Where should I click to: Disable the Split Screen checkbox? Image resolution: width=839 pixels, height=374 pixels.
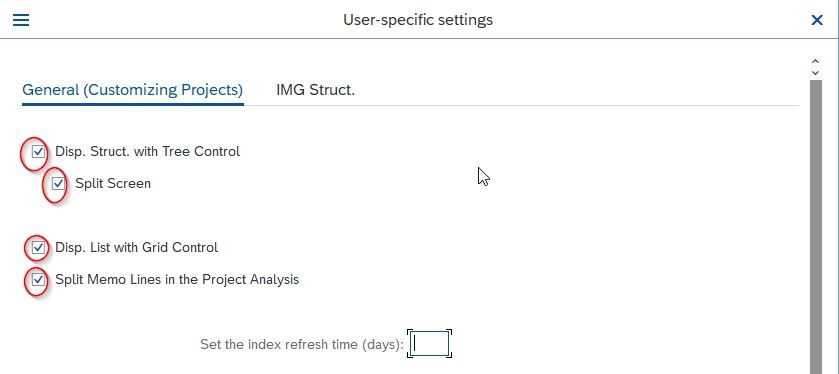pyautogui.click(x=58, y=184)
